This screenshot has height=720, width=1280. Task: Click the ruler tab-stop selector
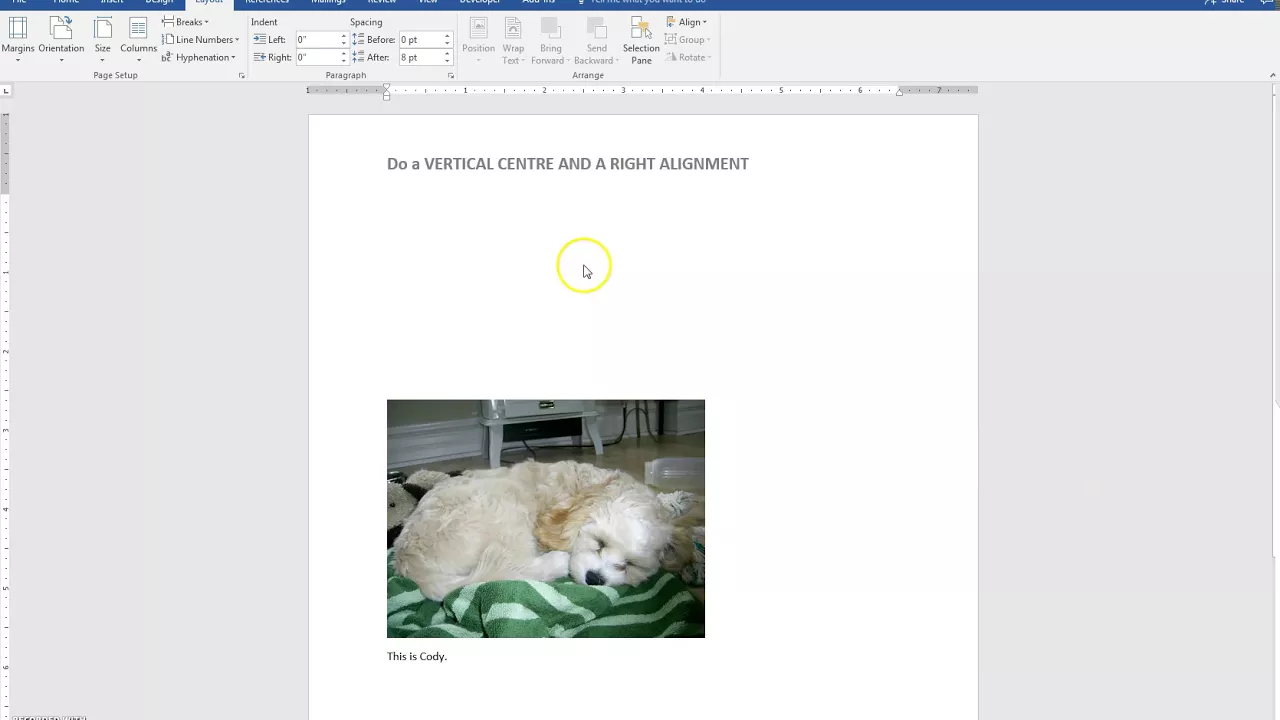tap(6, 91)
